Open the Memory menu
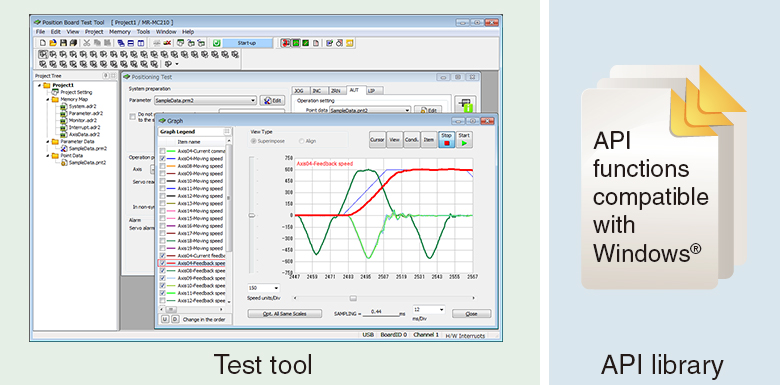The height and width of the screenshot is (385, 780). click(x=119, y=31)
